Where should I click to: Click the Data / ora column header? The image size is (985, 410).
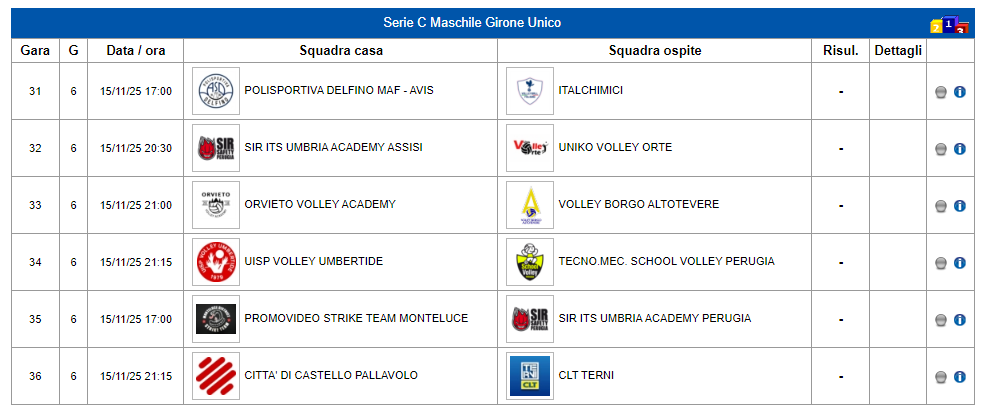pyautogui.click(x=136, y=51)
